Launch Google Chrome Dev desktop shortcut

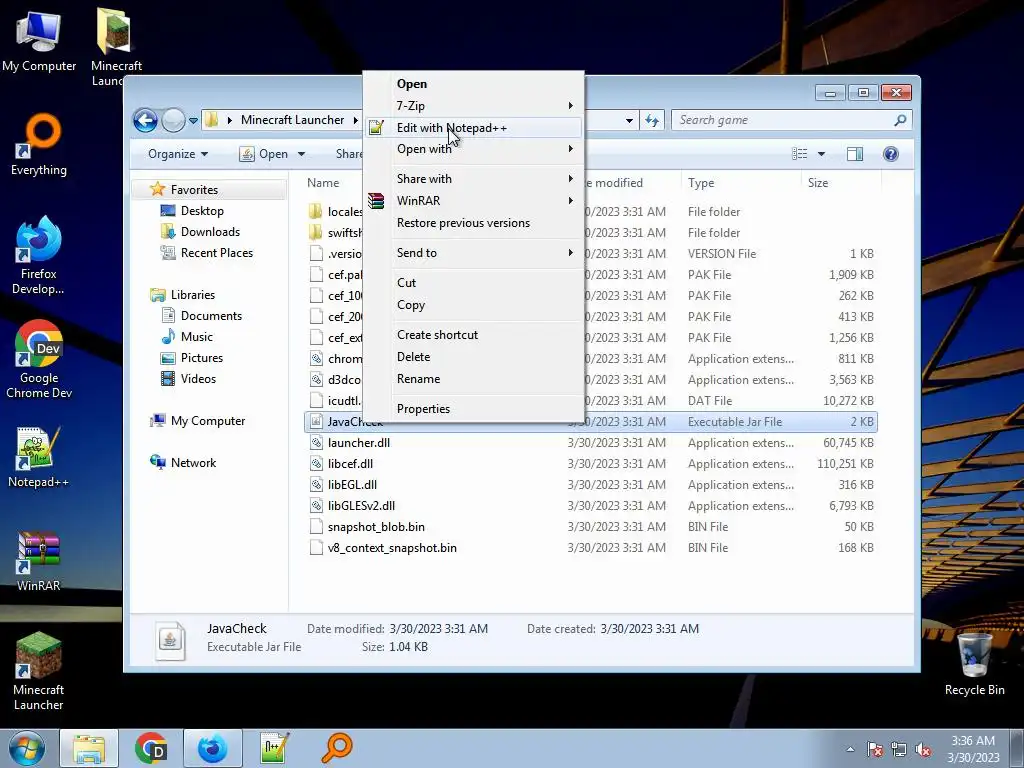(x=39, y=359)
